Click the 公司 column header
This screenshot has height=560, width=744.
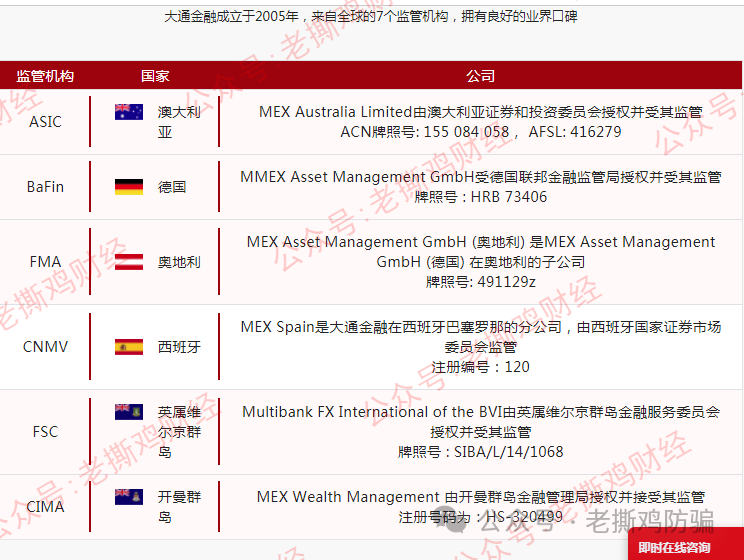(480, 75)
